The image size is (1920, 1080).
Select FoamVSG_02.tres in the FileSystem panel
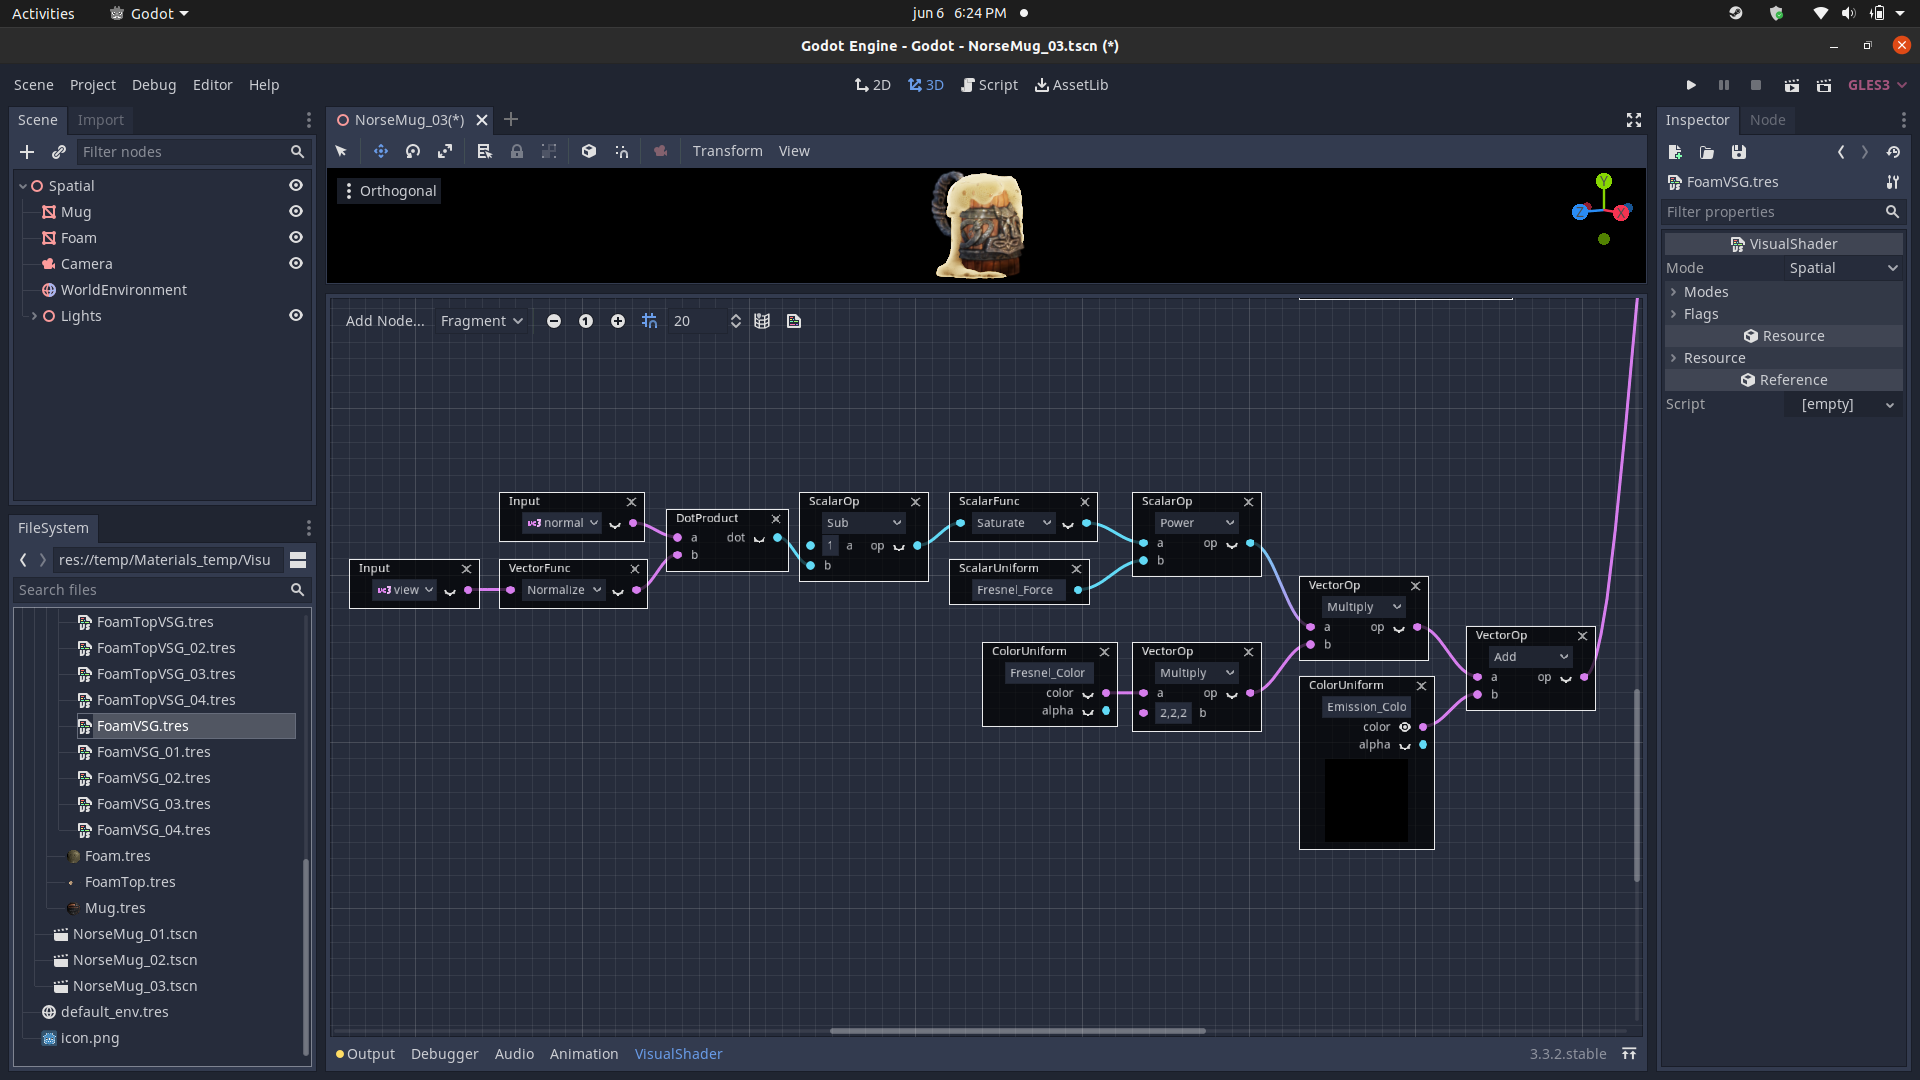[x=153, y=778]
